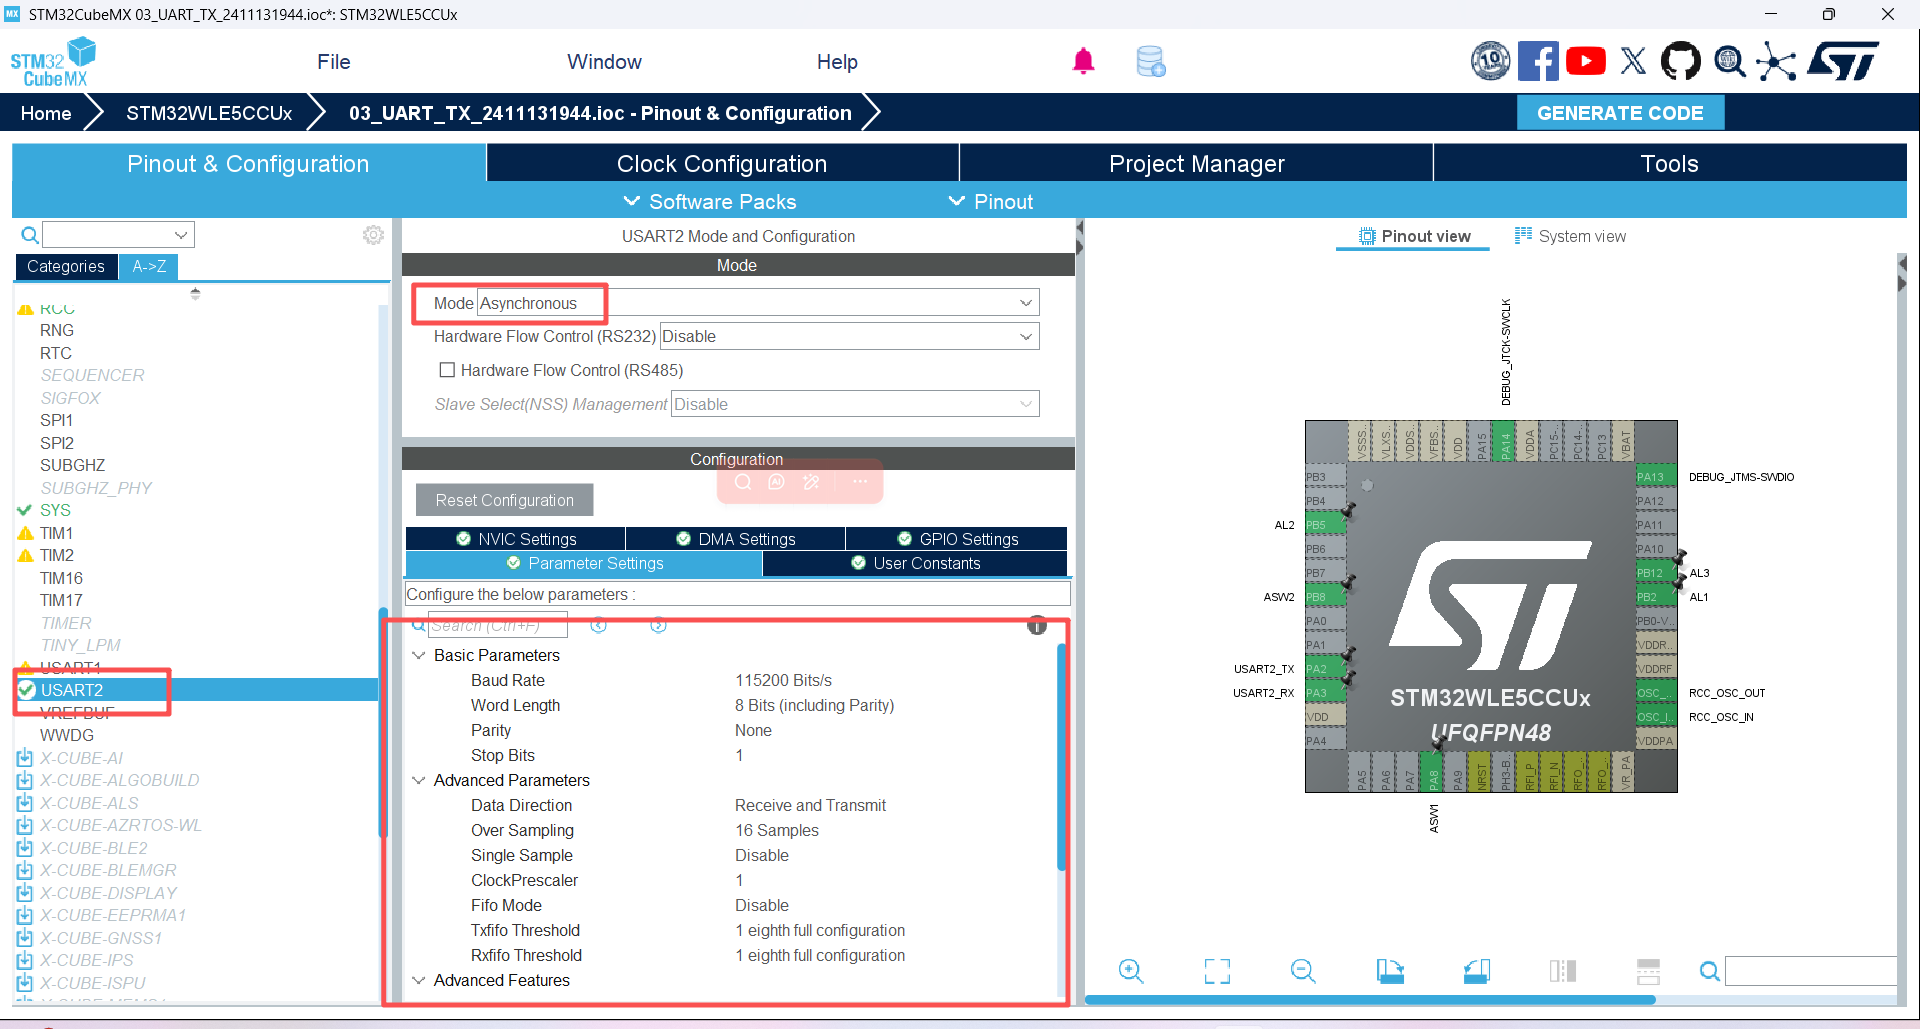The width and height of the screenshot is (1920, 1029).
Task: Click the GENERATE CODE button
Action: tap(1620, 113)
